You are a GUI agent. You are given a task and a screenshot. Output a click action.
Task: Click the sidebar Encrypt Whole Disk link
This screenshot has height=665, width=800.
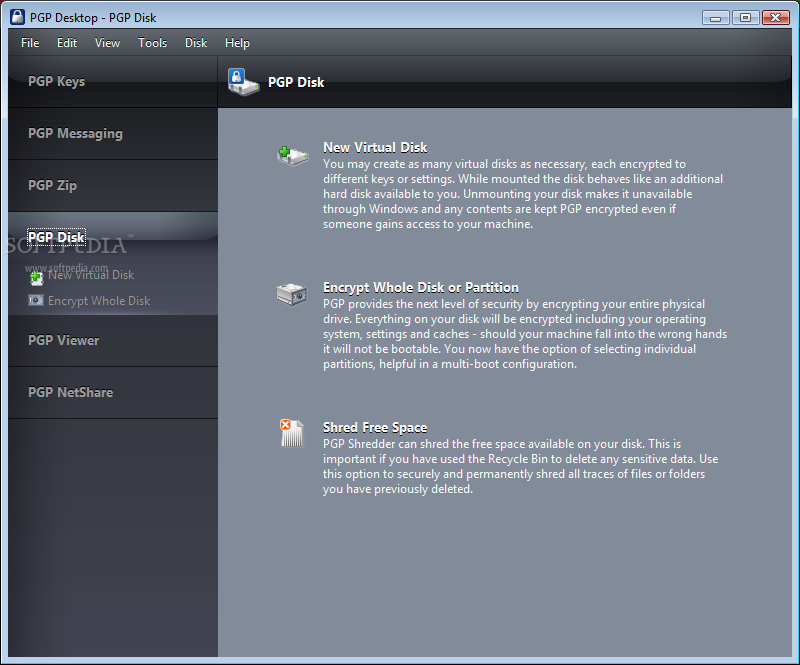(99, 301)
